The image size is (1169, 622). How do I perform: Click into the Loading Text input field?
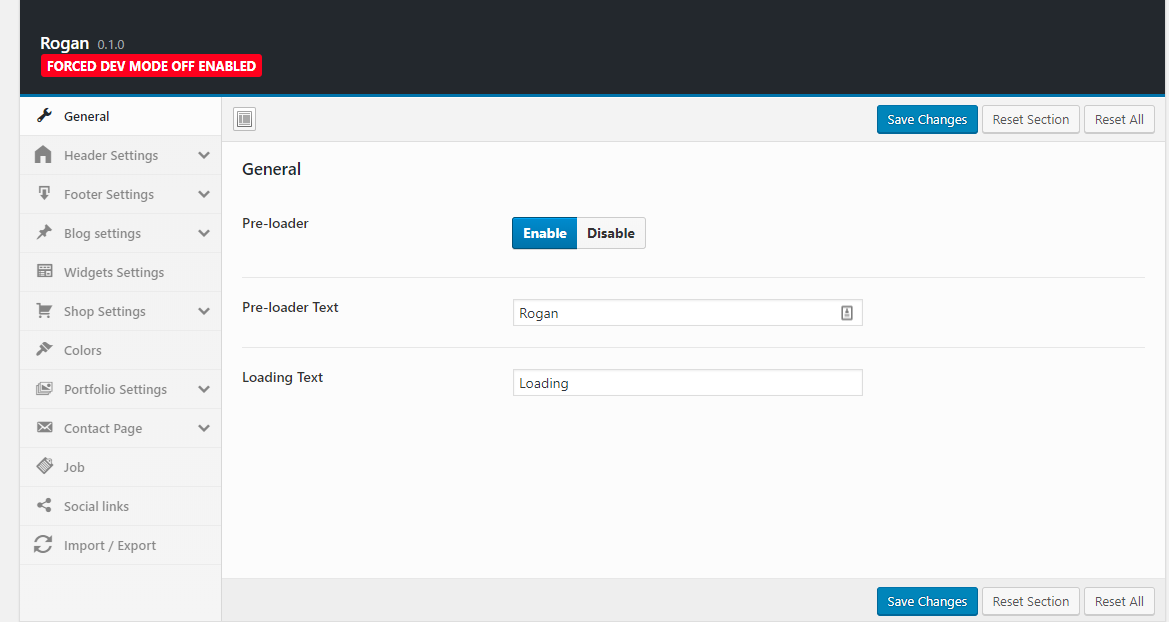tap(687, 383)
